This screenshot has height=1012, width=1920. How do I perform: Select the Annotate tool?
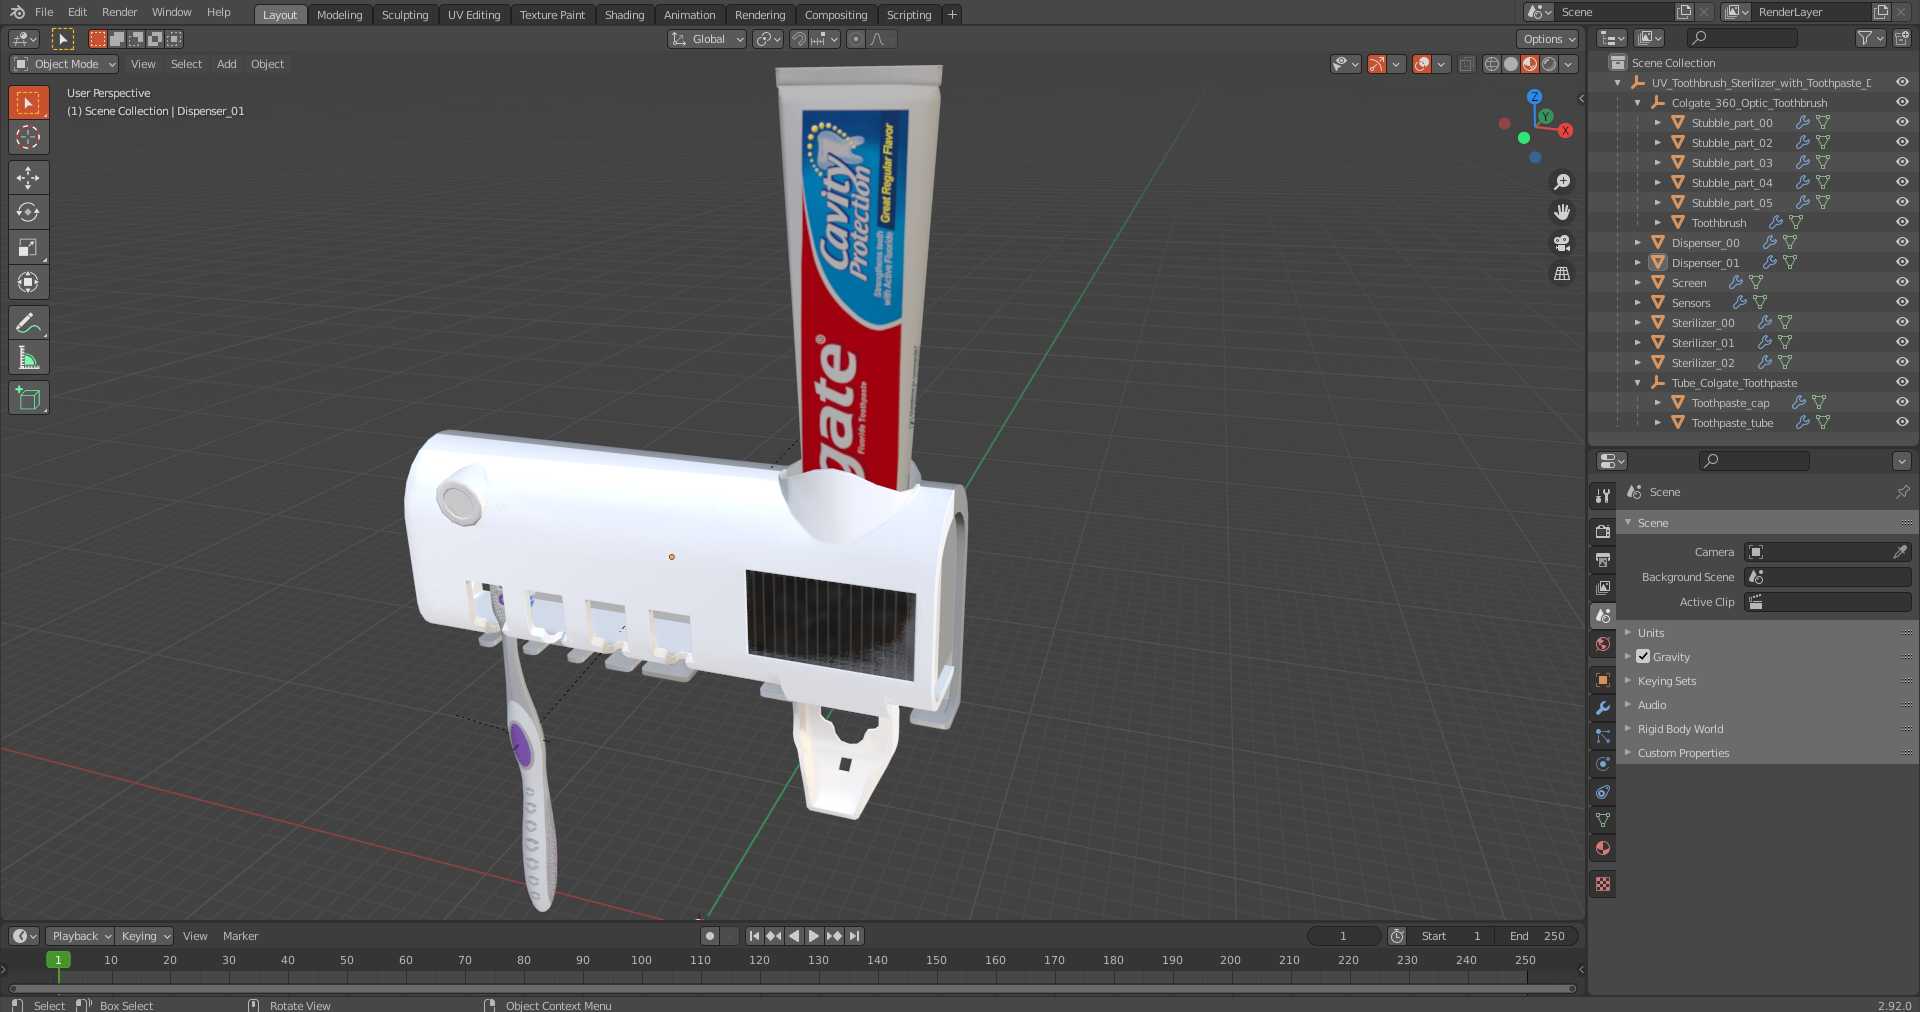coord(28,323)
